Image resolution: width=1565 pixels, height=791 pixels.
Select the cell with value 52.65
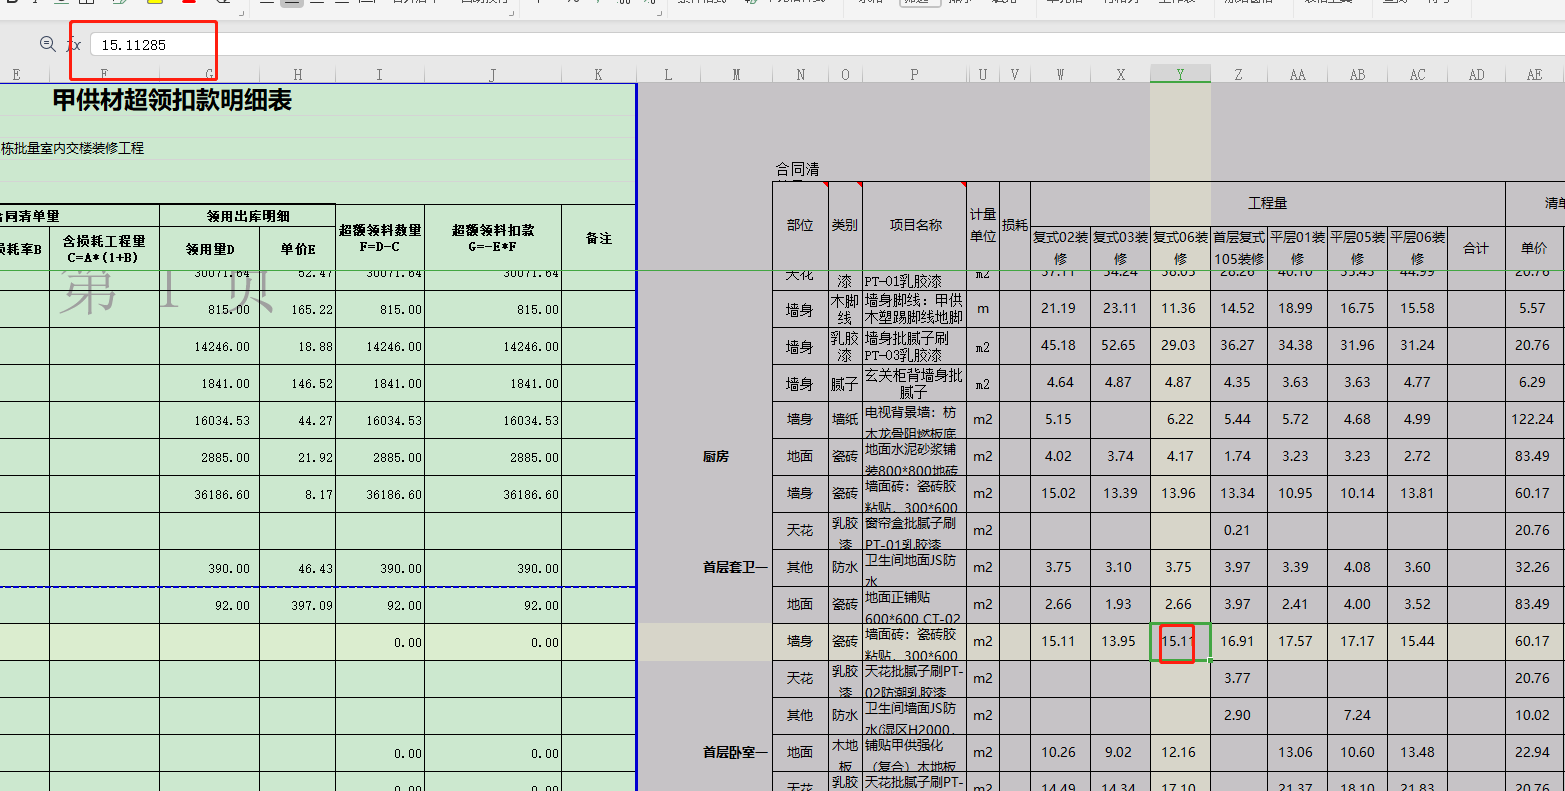[1120, 346]
